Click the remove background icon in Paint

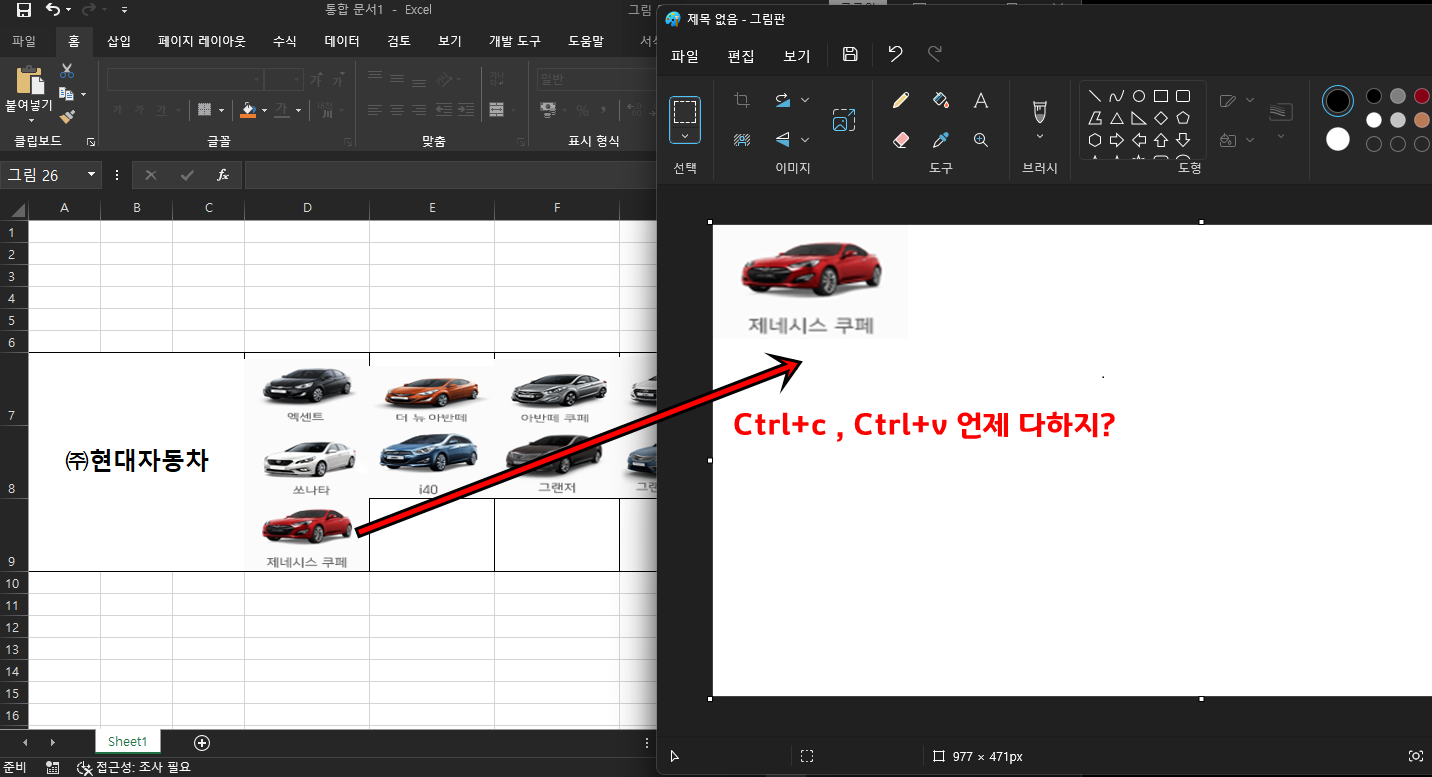tap(742, 140)
